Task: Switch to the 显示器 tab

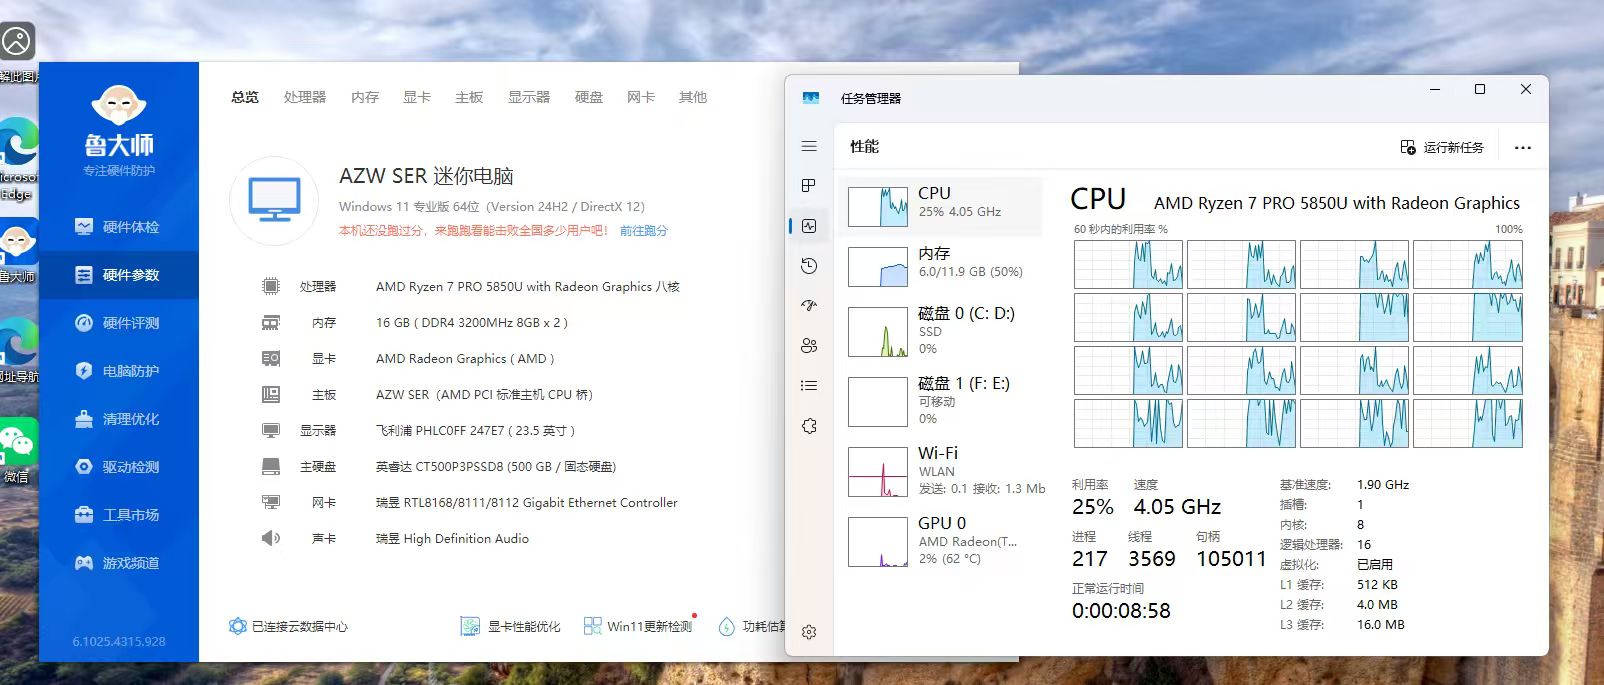Action: click(x=529, y=97)
